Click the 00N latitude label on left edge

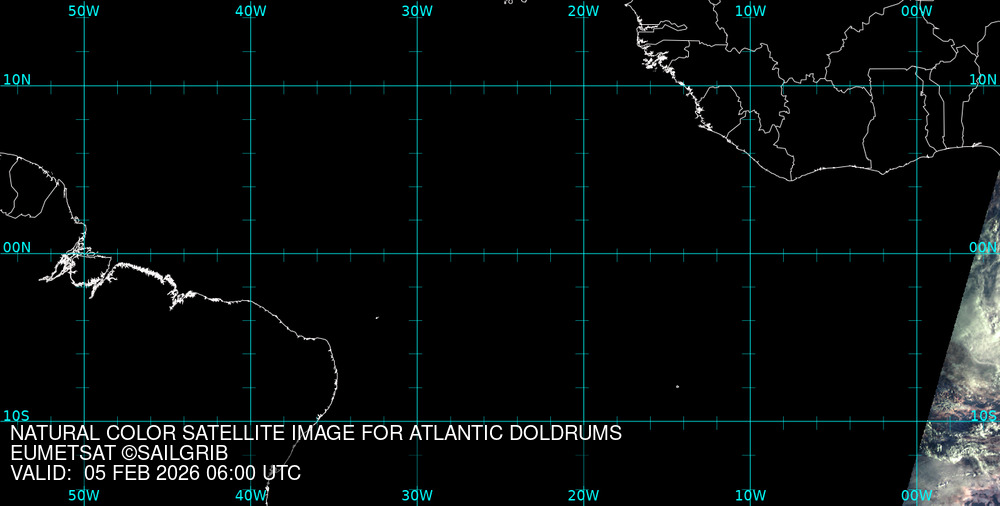16,247
